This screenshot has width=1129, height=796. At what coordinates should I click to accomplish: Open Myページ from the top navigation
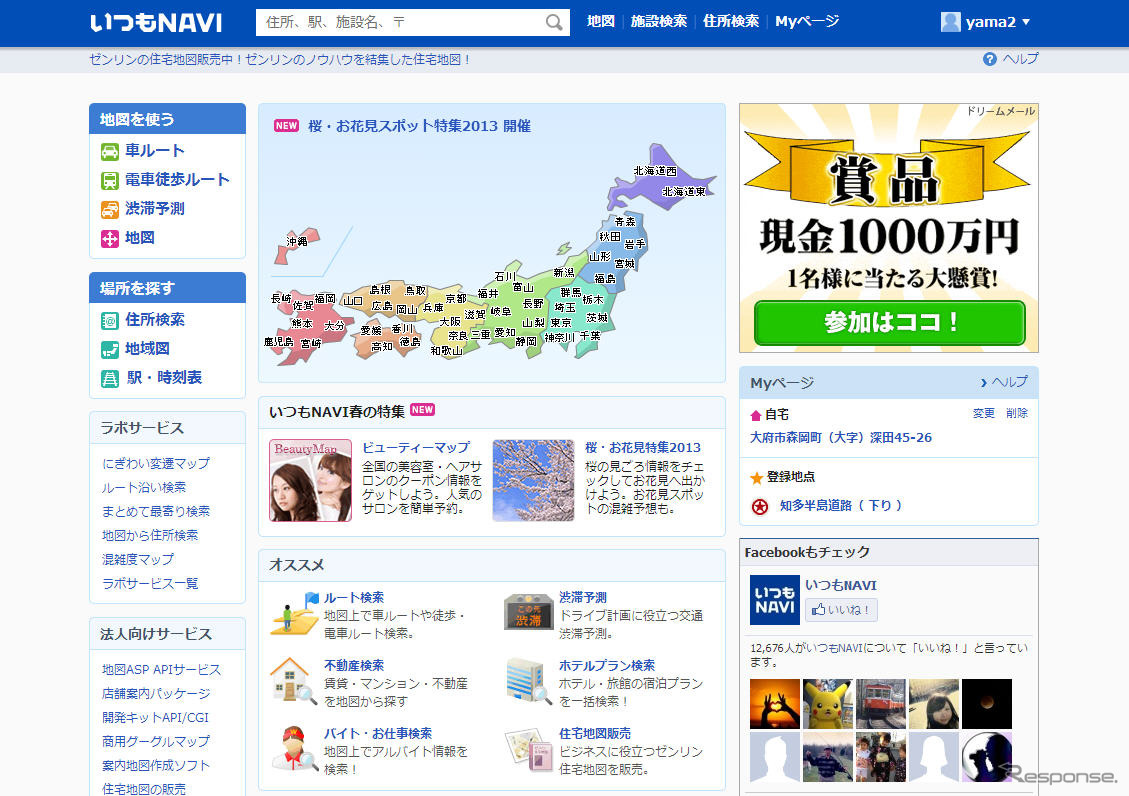tap(806, 21)
